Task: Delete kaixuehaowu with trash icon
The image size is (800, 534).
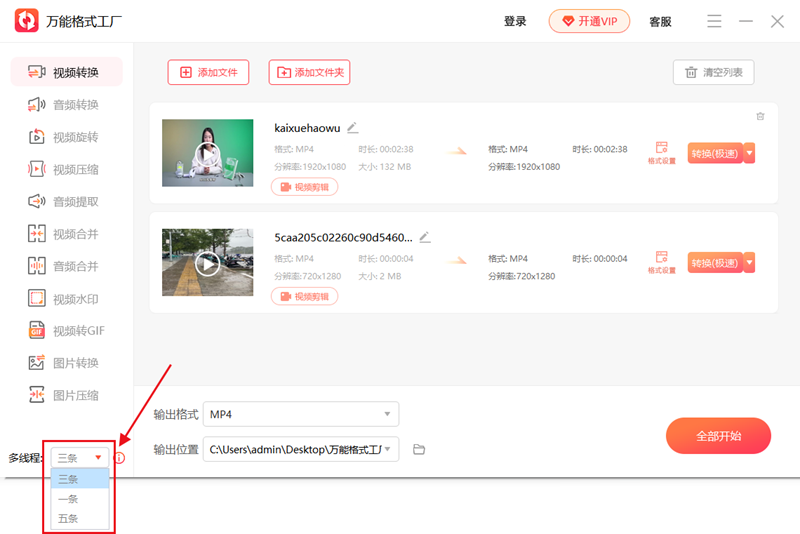Action: tap(760, 116)
